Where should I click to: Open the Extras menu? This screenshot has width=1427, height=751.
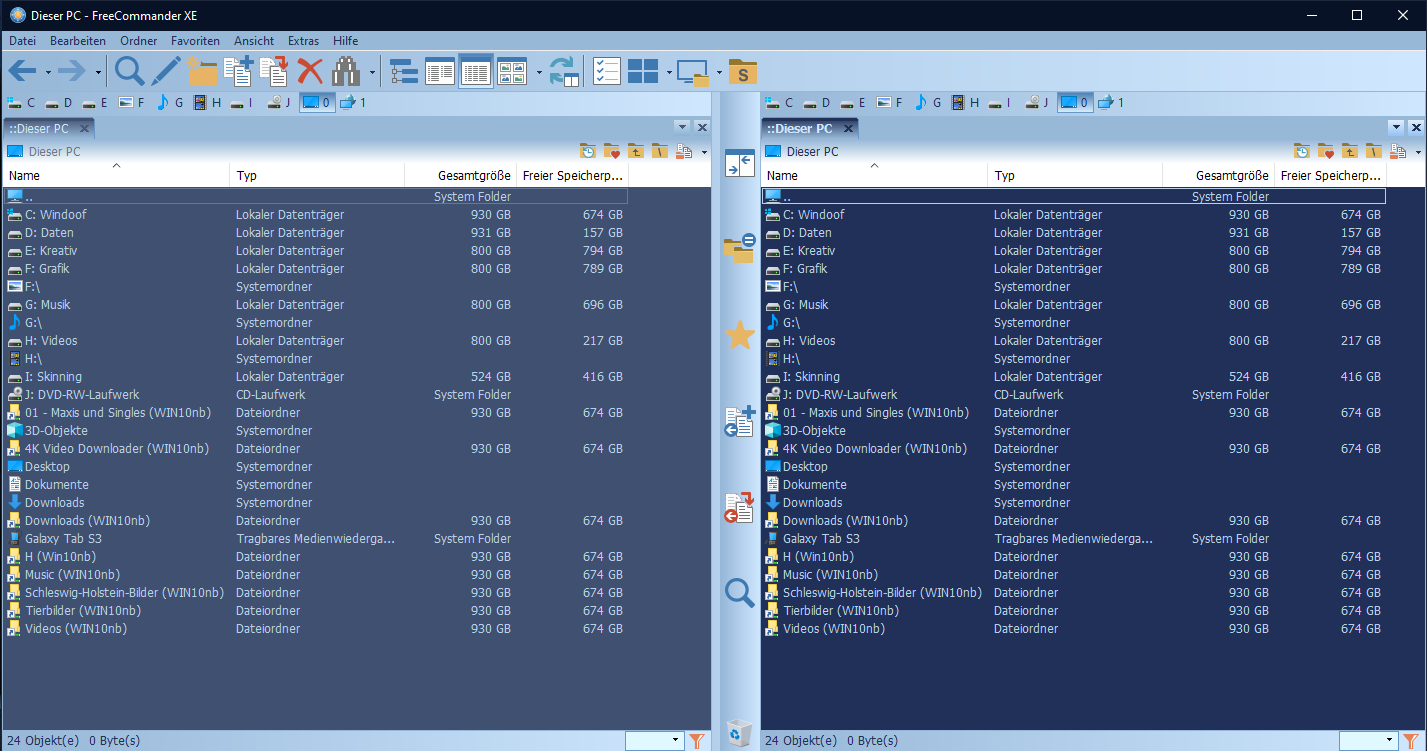point(303,41)
